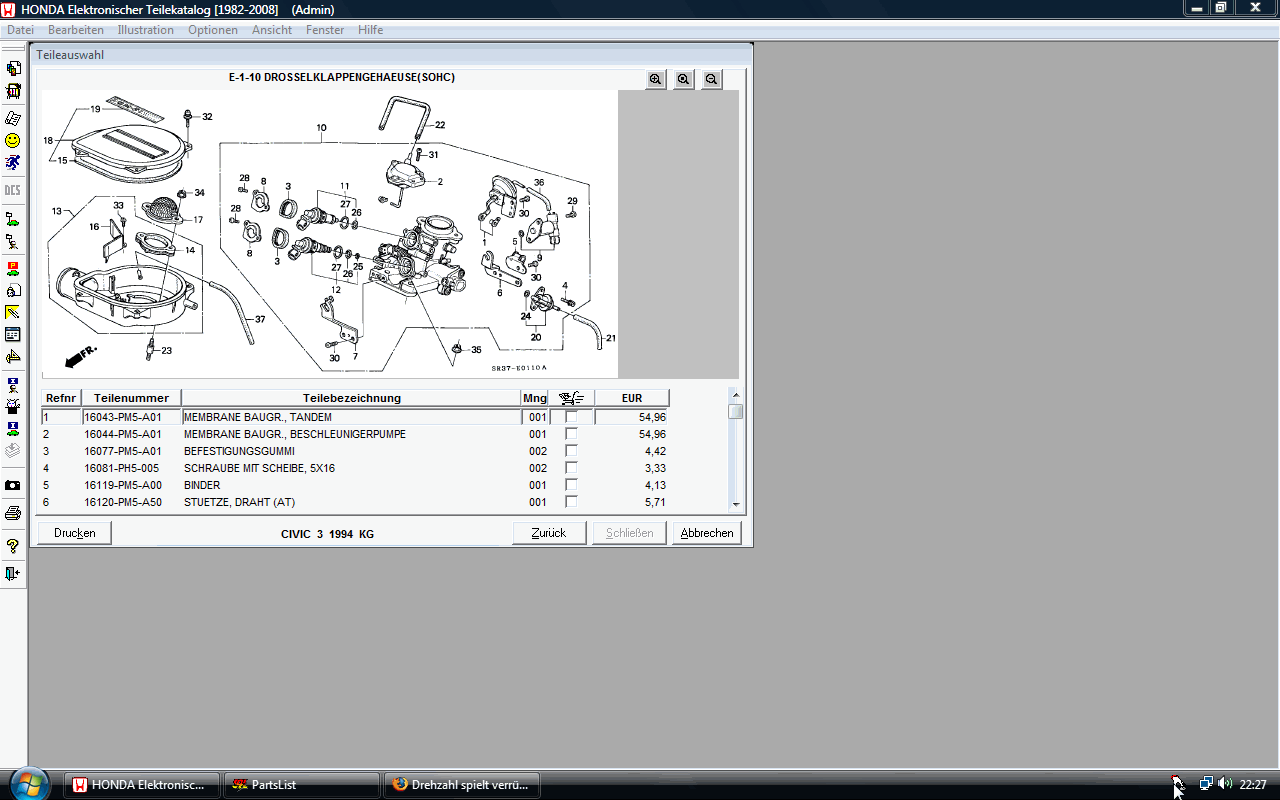
Task: Click the exit door icon
Action: pos(13,574)
